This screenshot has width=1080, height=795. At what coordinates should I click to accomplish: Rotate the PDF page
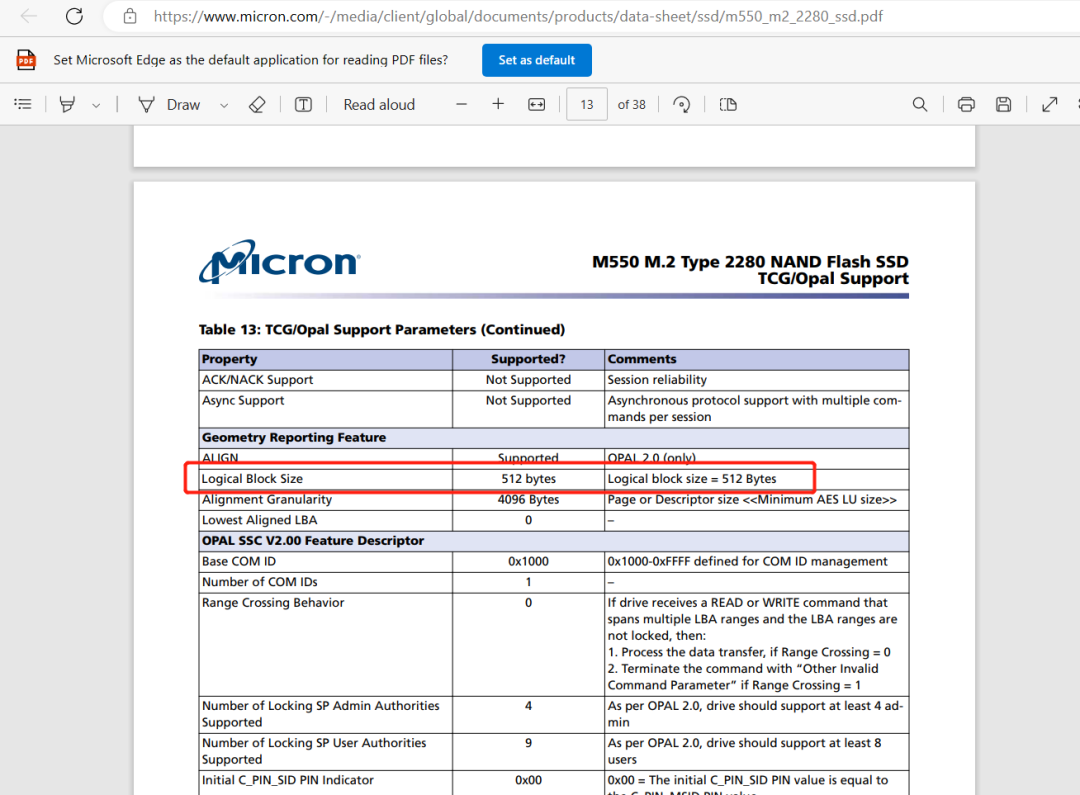[682, 104]
